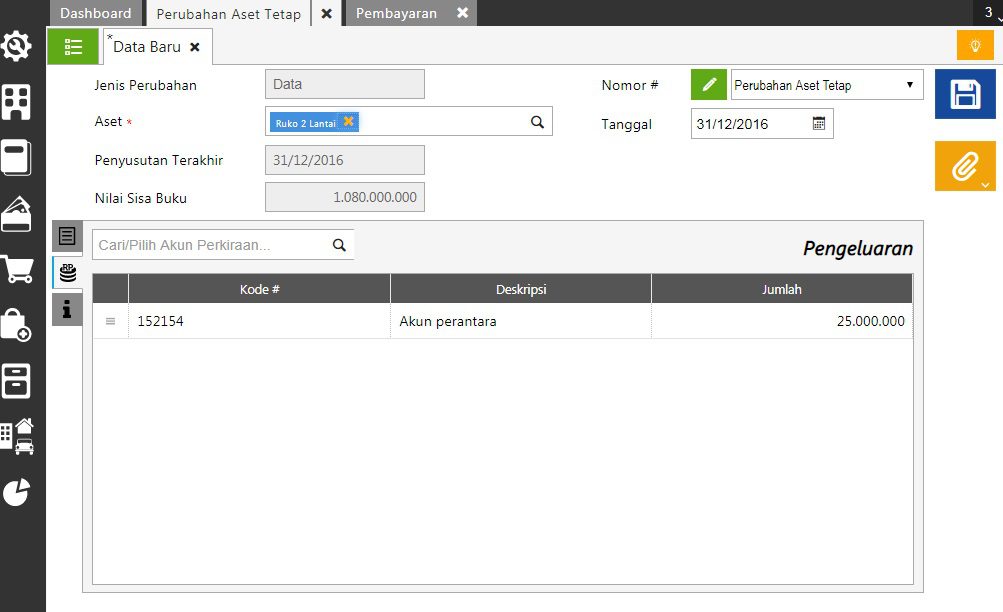The height and width of the screenshot is (612, 1003).
Task: Expand the Perubahan Aset Tetap dropdown
Action: [x=909, y=85]
